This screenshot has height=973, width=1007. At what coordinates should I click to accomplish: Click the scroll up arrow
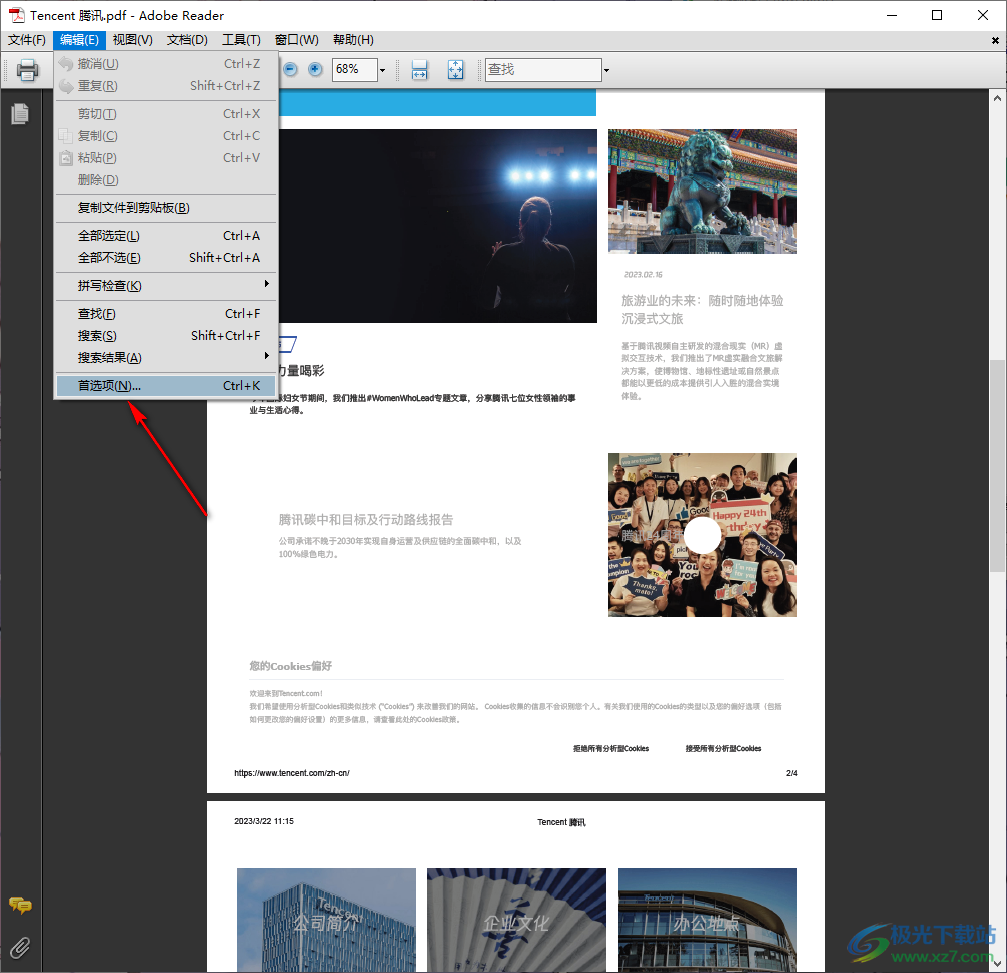point(997,98)
